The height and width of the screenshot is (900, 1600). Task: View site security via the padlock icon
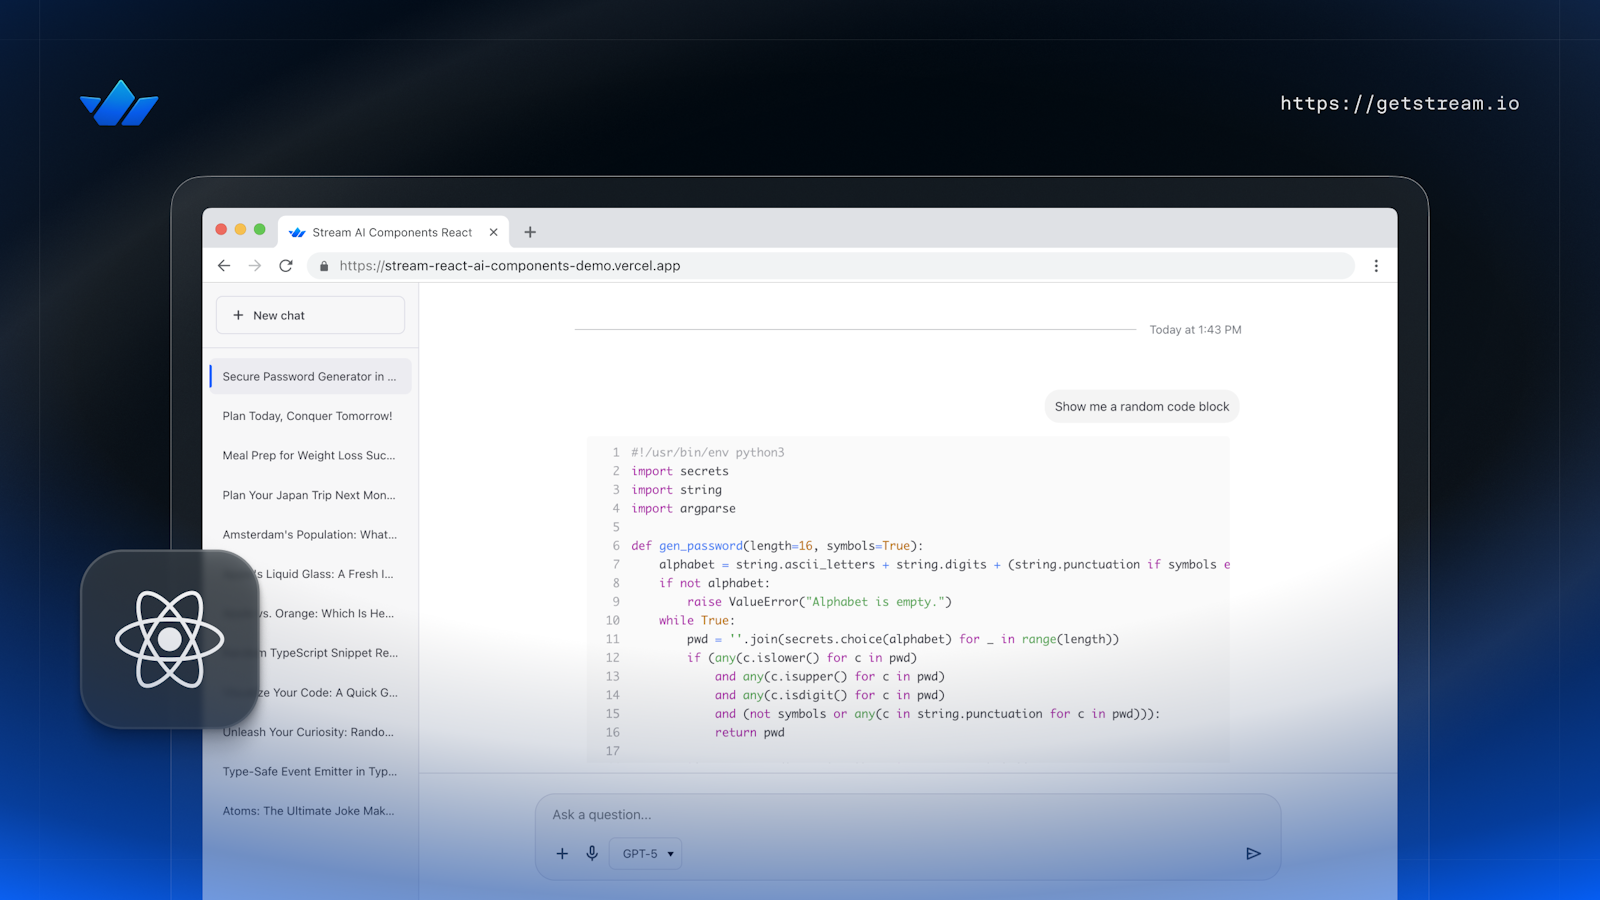[x=322, y=265]
